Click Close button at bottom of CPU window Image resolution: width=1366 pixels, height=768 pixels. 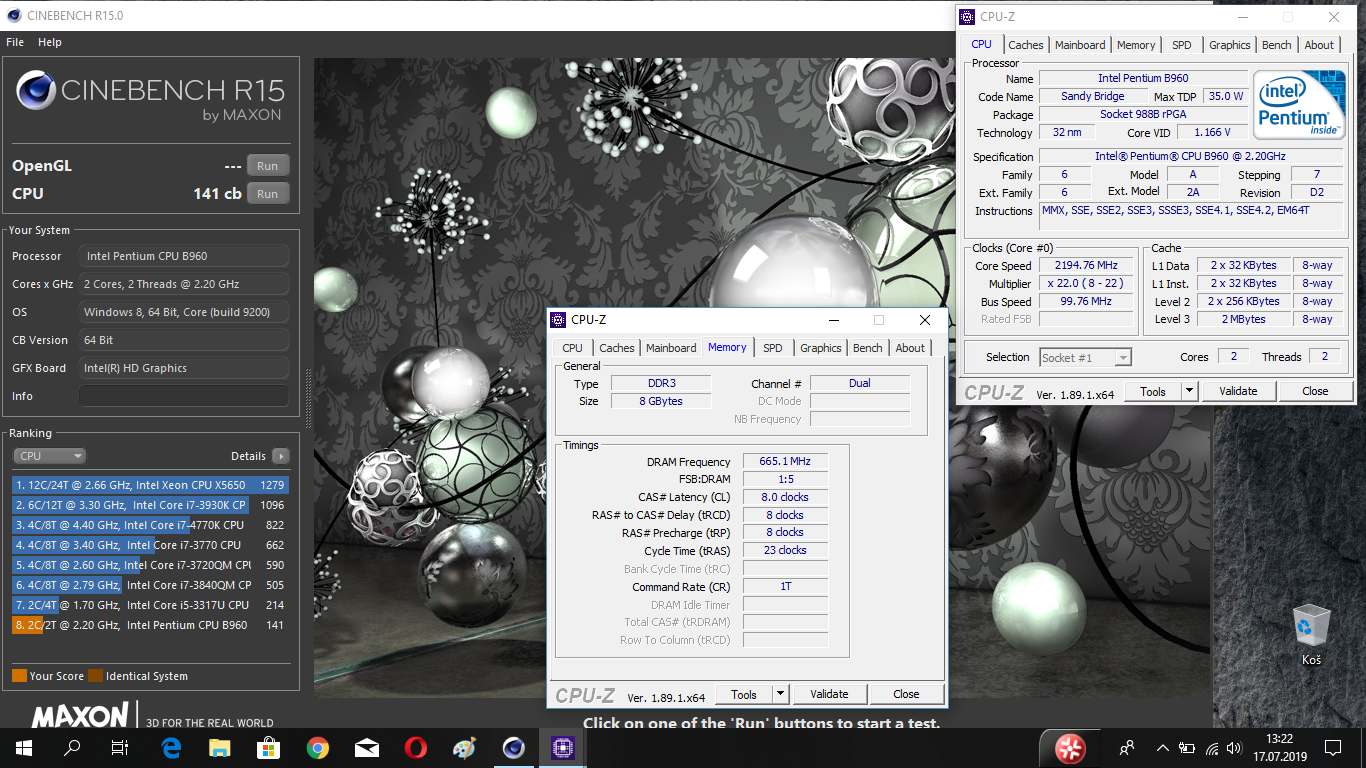pos(1315,391)
